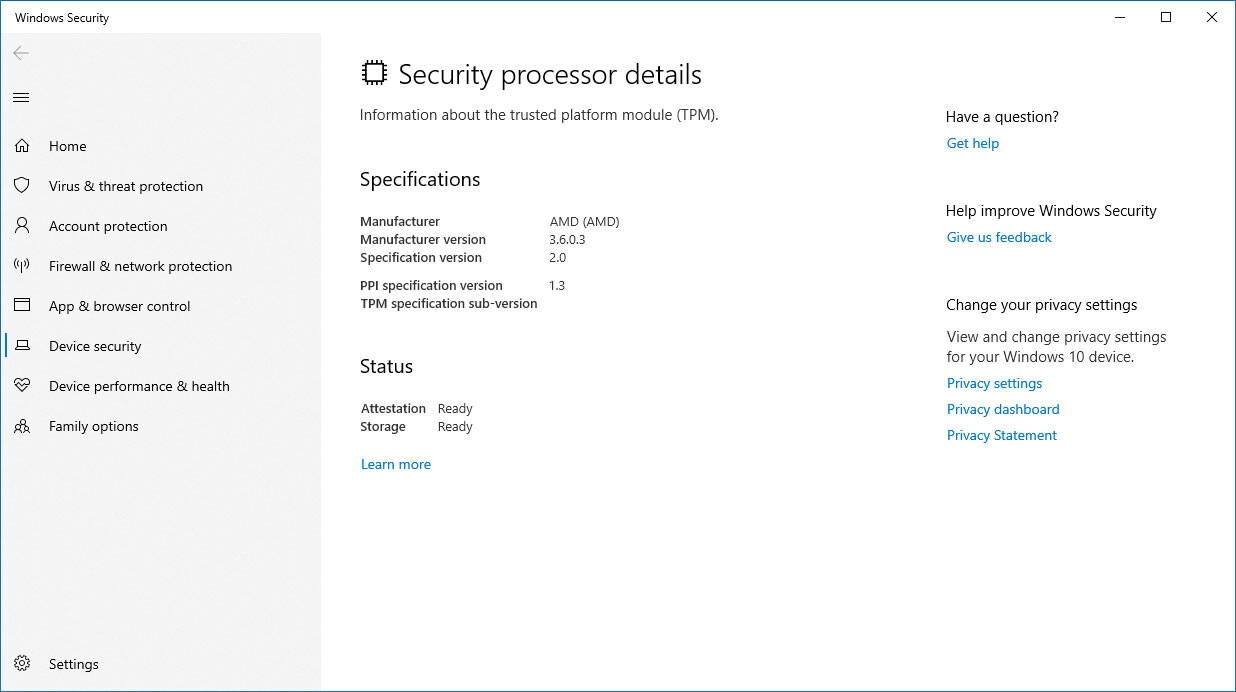Viewport: 1236px width, 692px height.
Task: Click Give us feedback link
Action: [999, 237]
